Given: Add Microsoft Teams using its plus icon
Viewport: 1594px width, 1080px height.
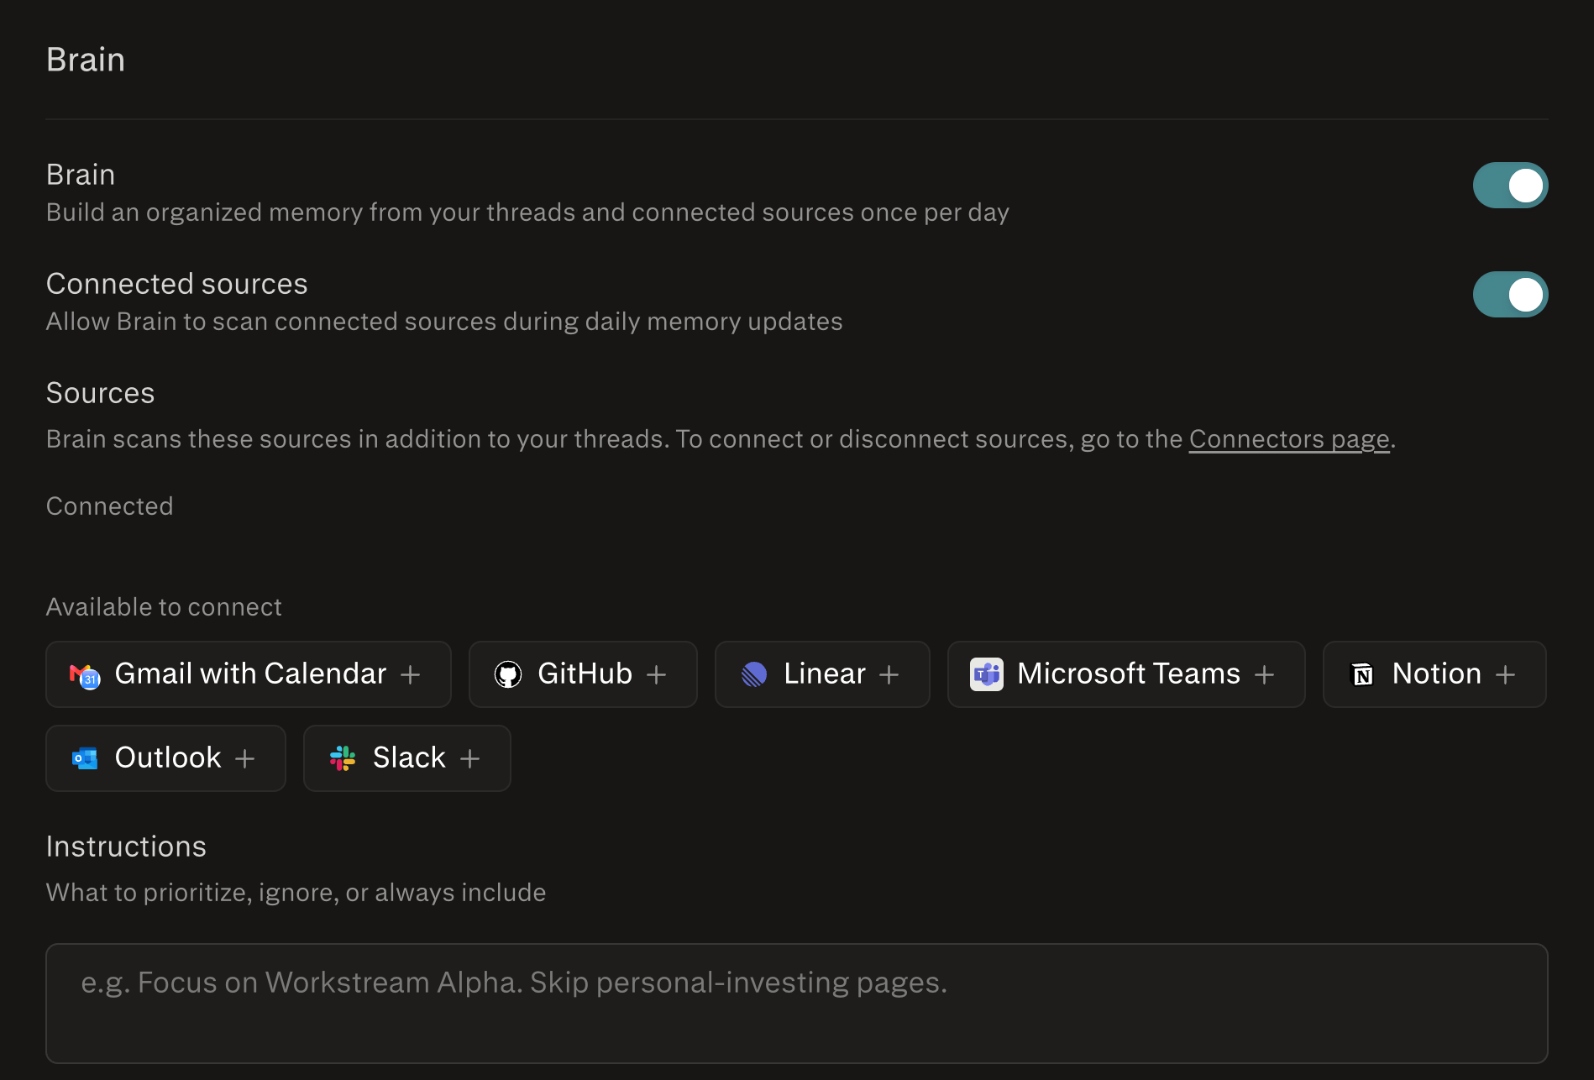Looking at the screenshot, I should (x=1264, y=675).
